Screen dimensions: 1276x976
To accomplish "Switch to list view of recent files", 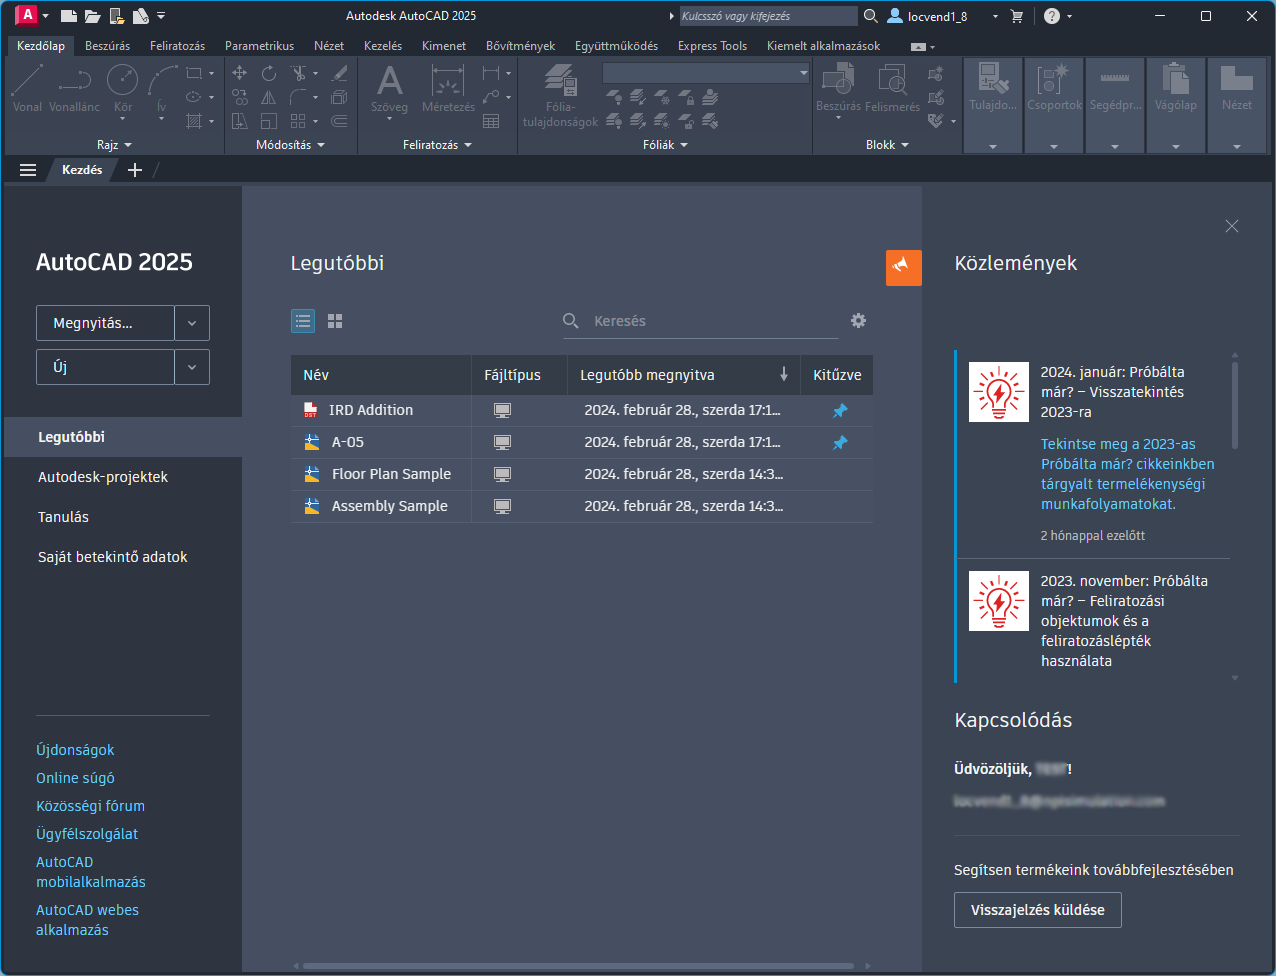I will (303, 321).
